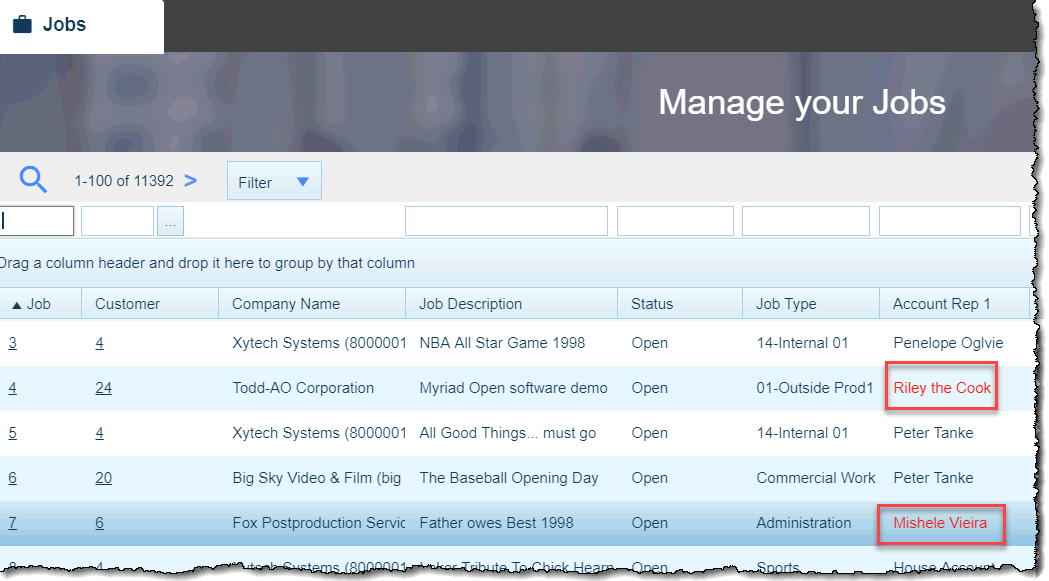Click the Jobs briefcase icon
1049x581 pixels.
point(22,25)
